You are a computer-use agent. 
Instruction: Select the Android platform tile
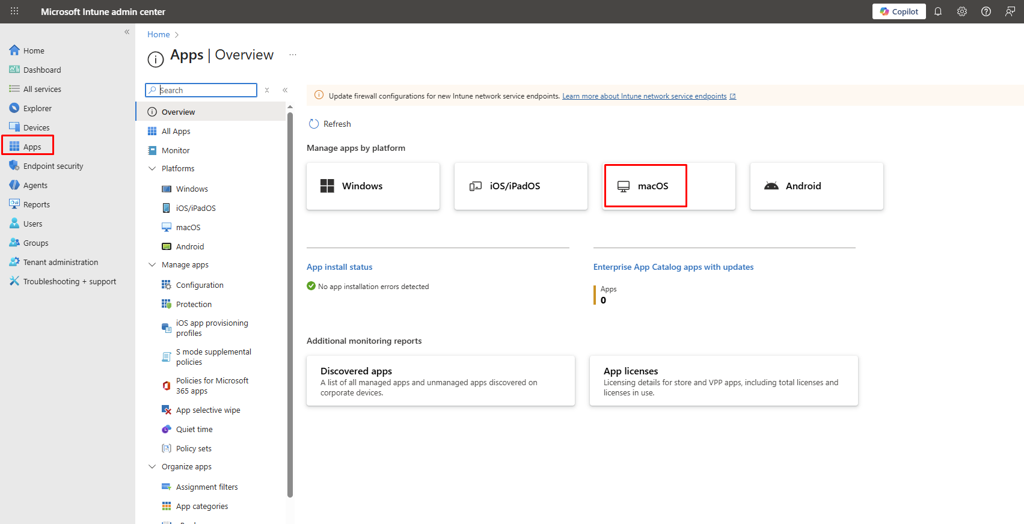click(816, 186)
